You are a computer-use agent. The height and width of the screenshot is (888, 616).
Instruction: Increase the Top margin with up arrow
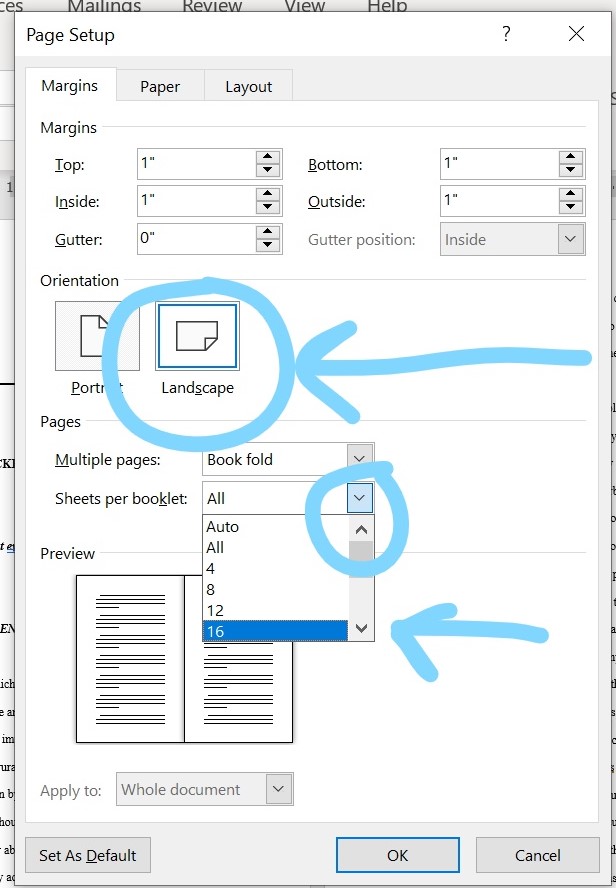pos(267,158)
